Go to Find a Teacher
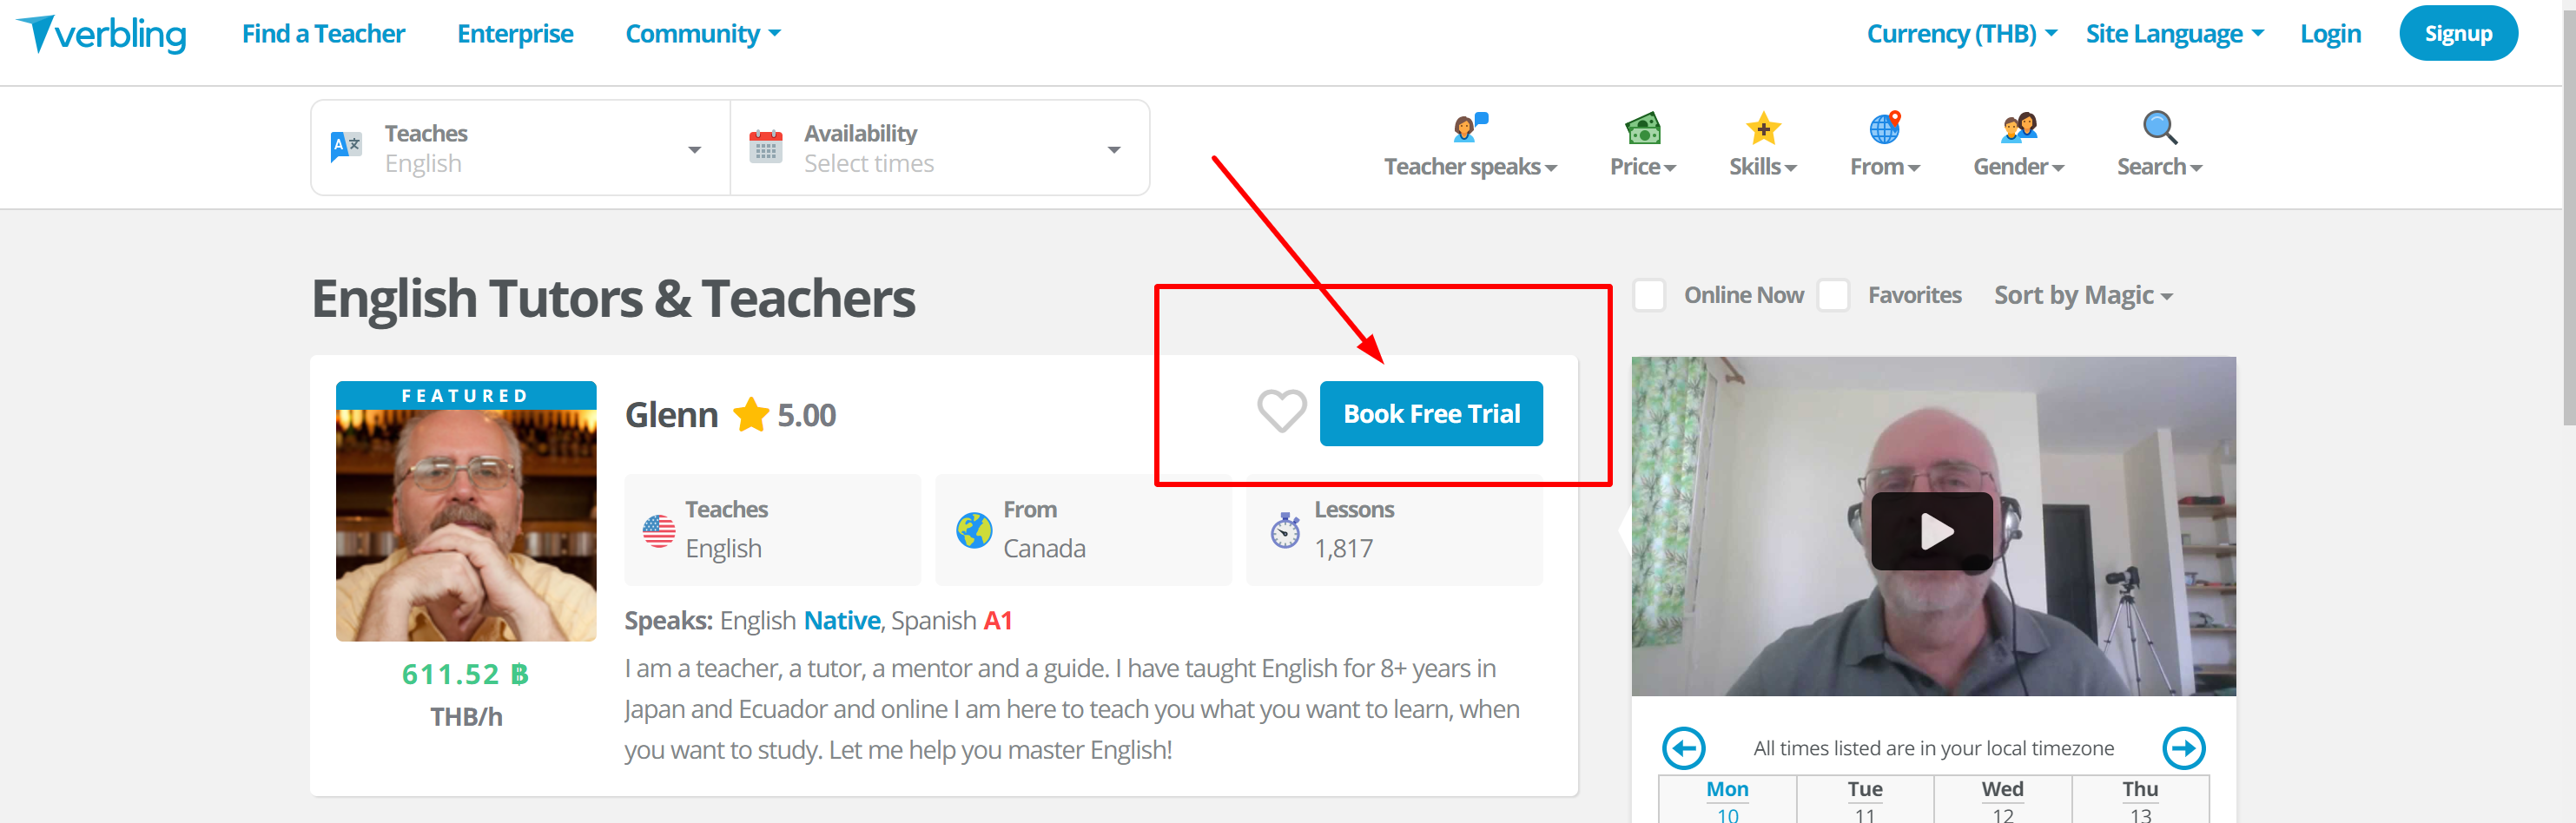The image size is (2576, 823). point(323,34)
